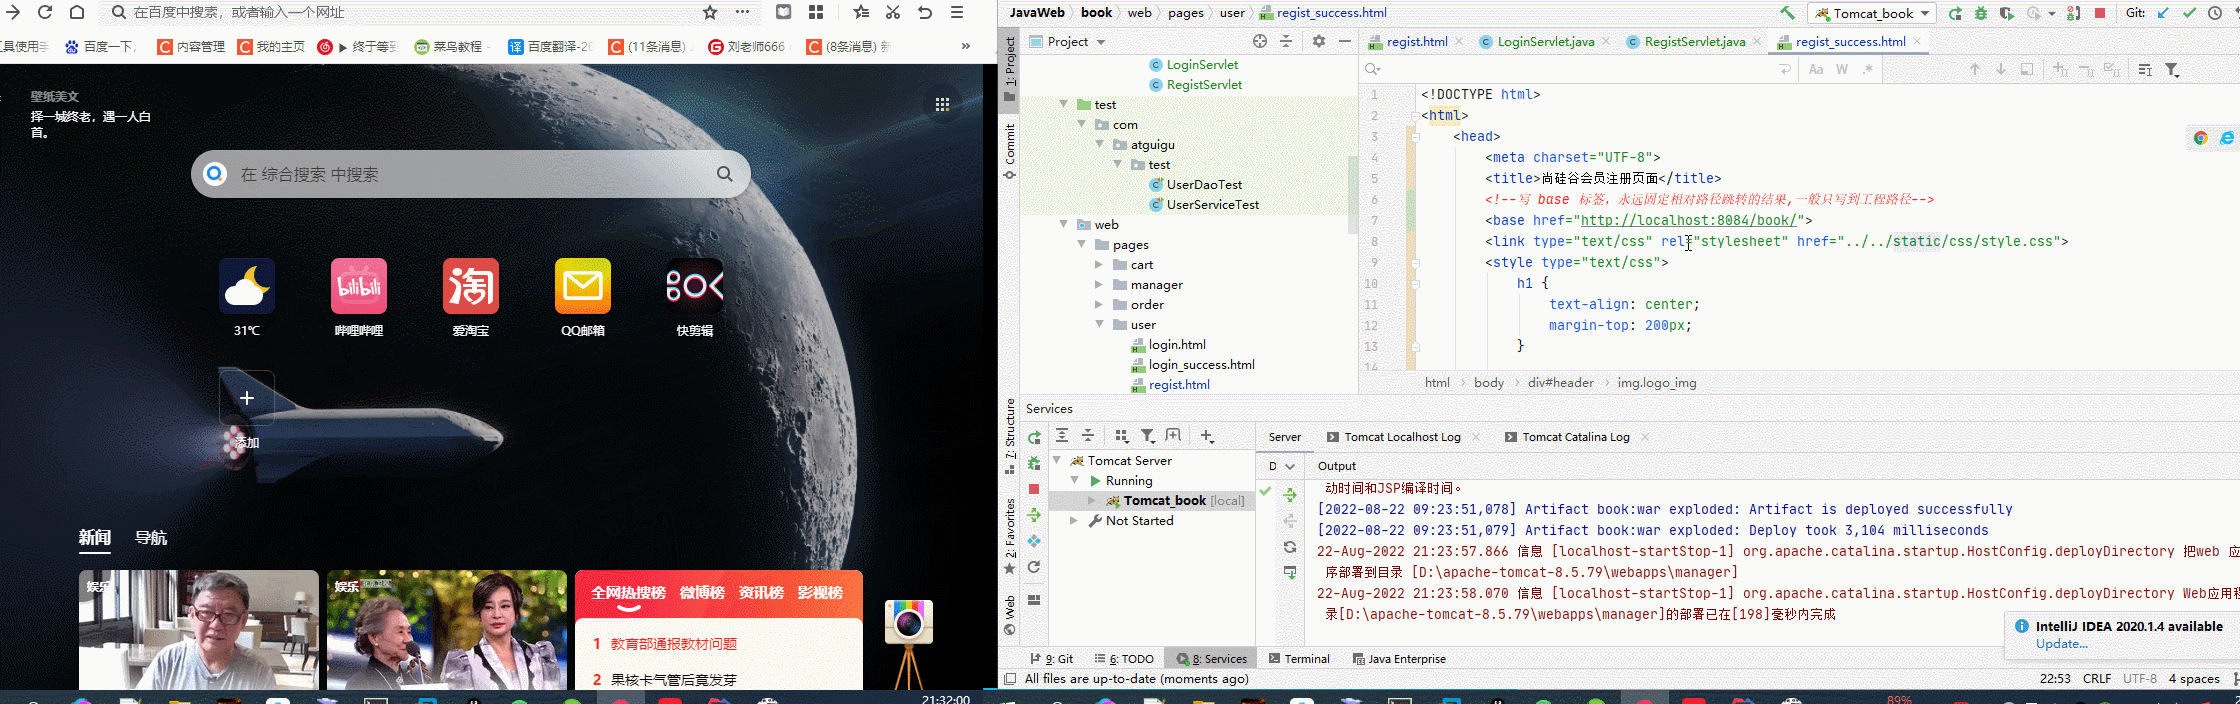The height and width of the screenshot is (704, 2240).
Task: Expand all in Services toolbar
Action: (1062, 436)
